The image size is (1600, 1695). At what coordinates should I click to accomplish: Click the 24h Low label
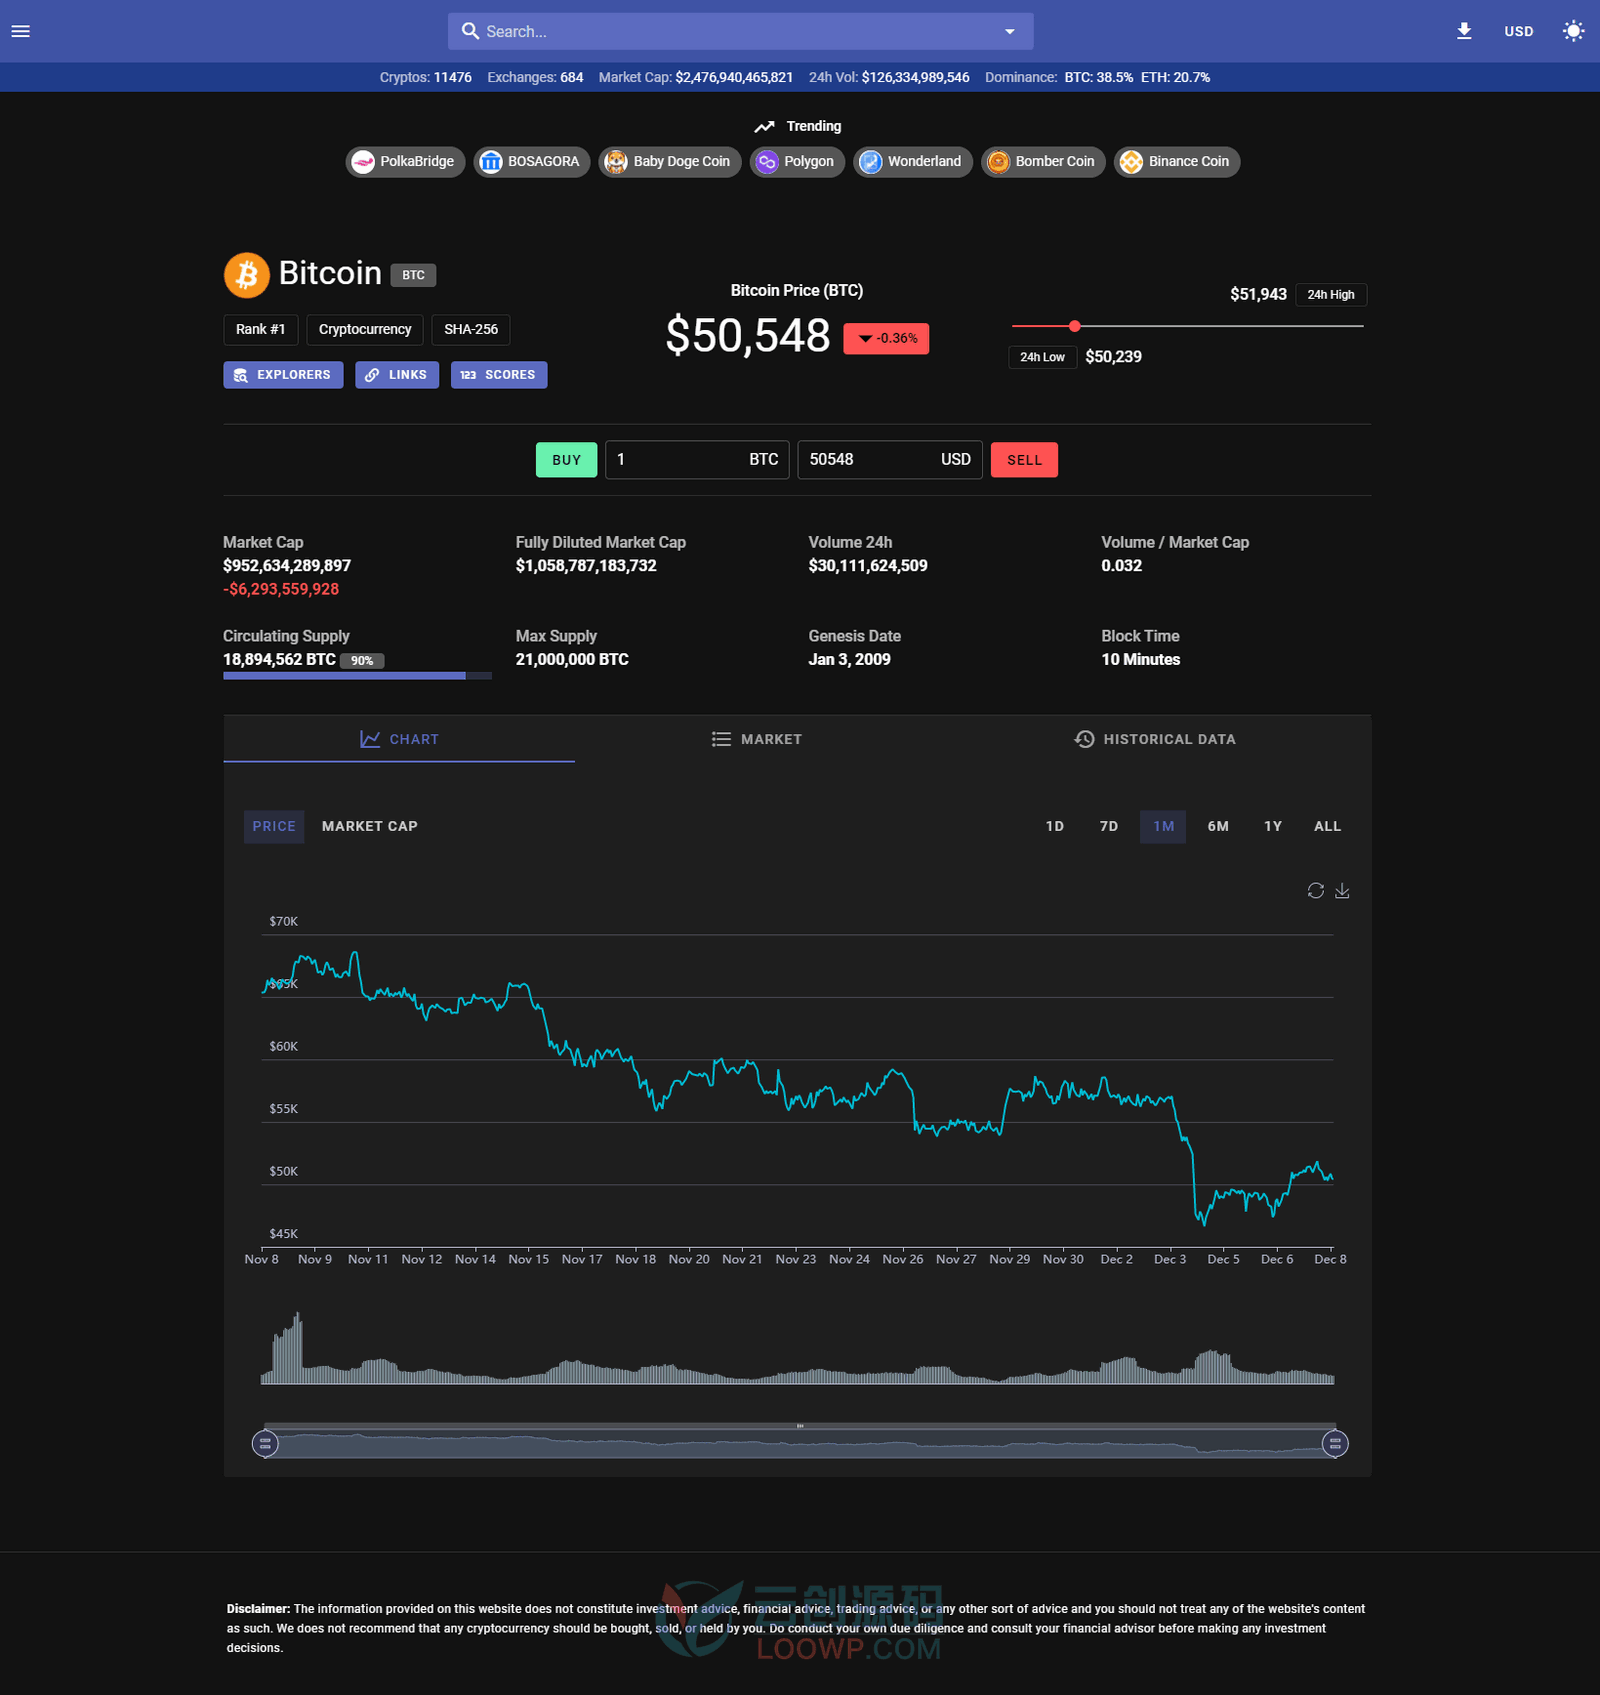pos(1042,357)
